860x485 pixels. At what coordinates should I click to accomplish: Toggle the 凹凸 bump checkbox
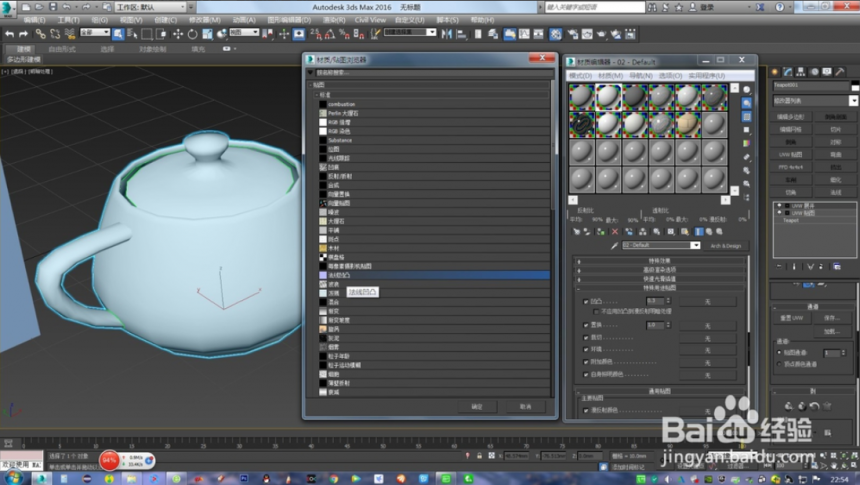[585, 301]
